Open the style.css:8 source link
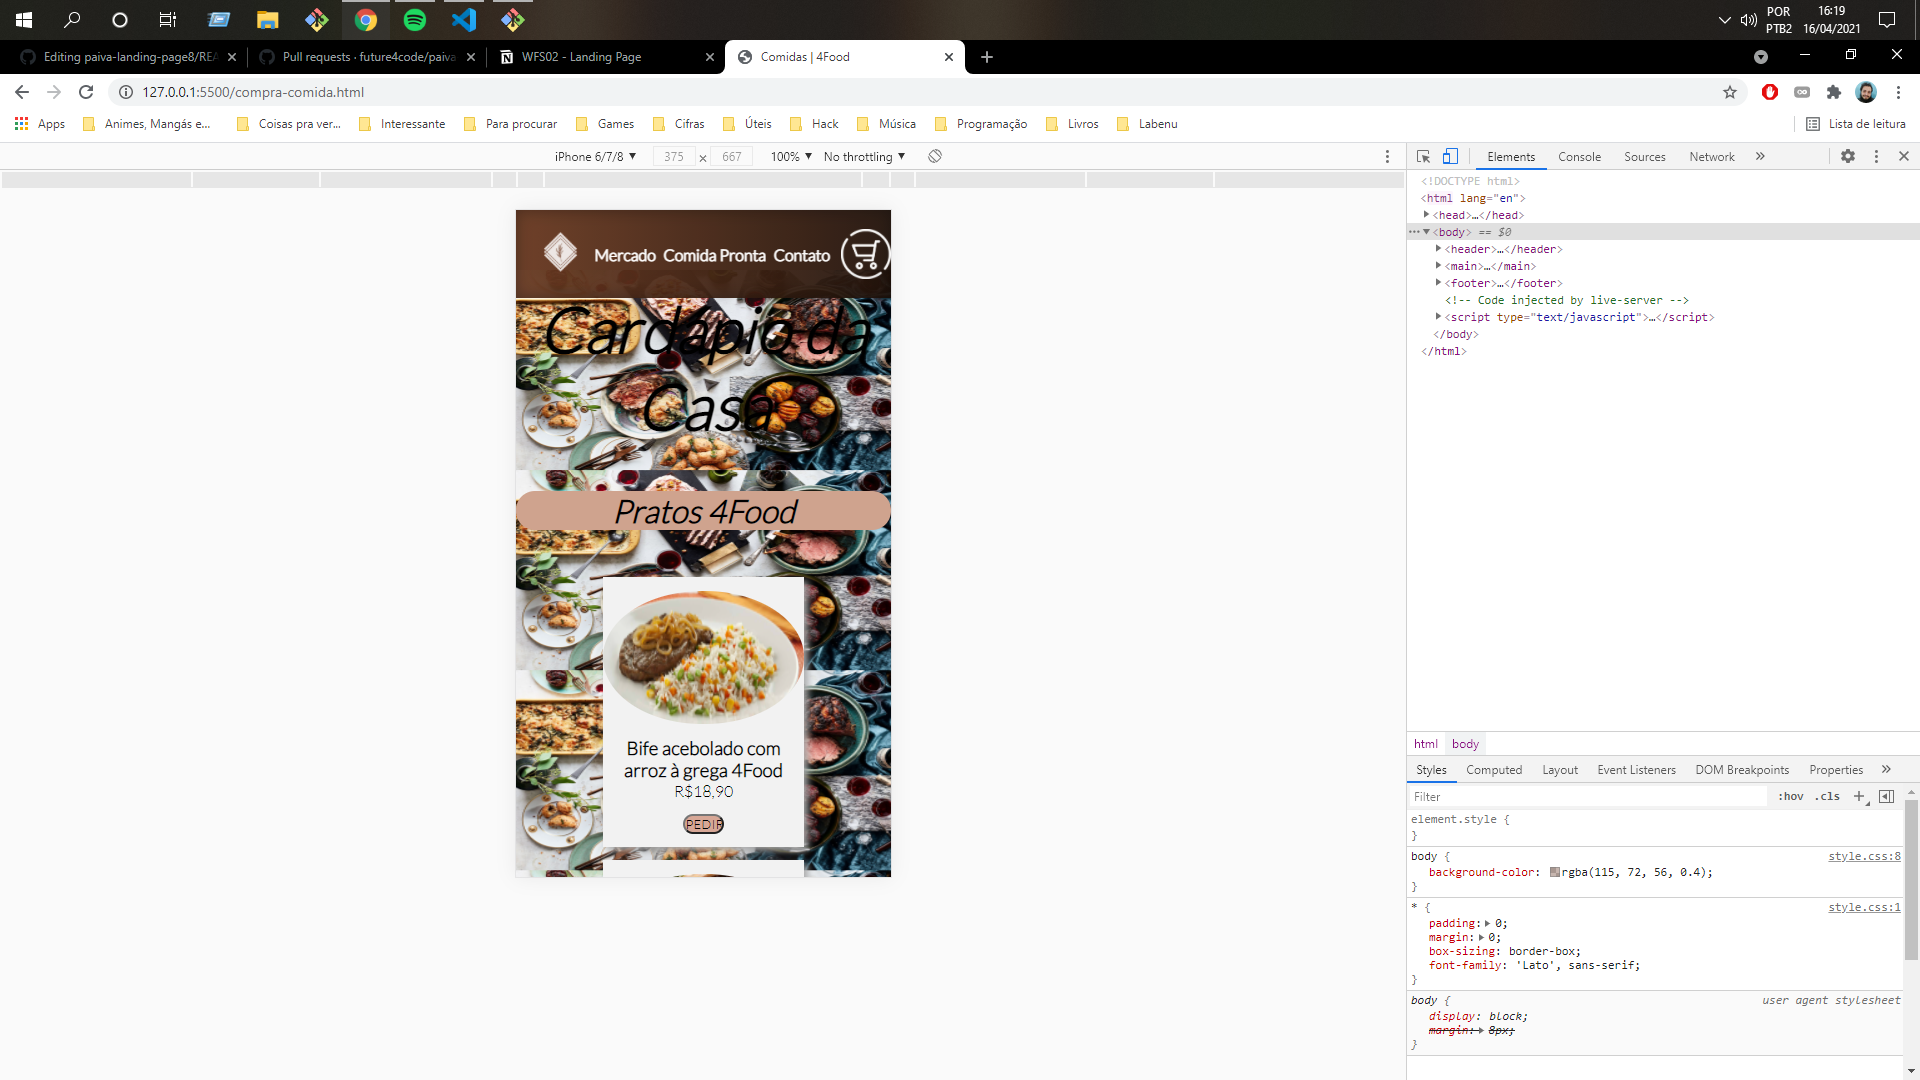 [1864, 857]
